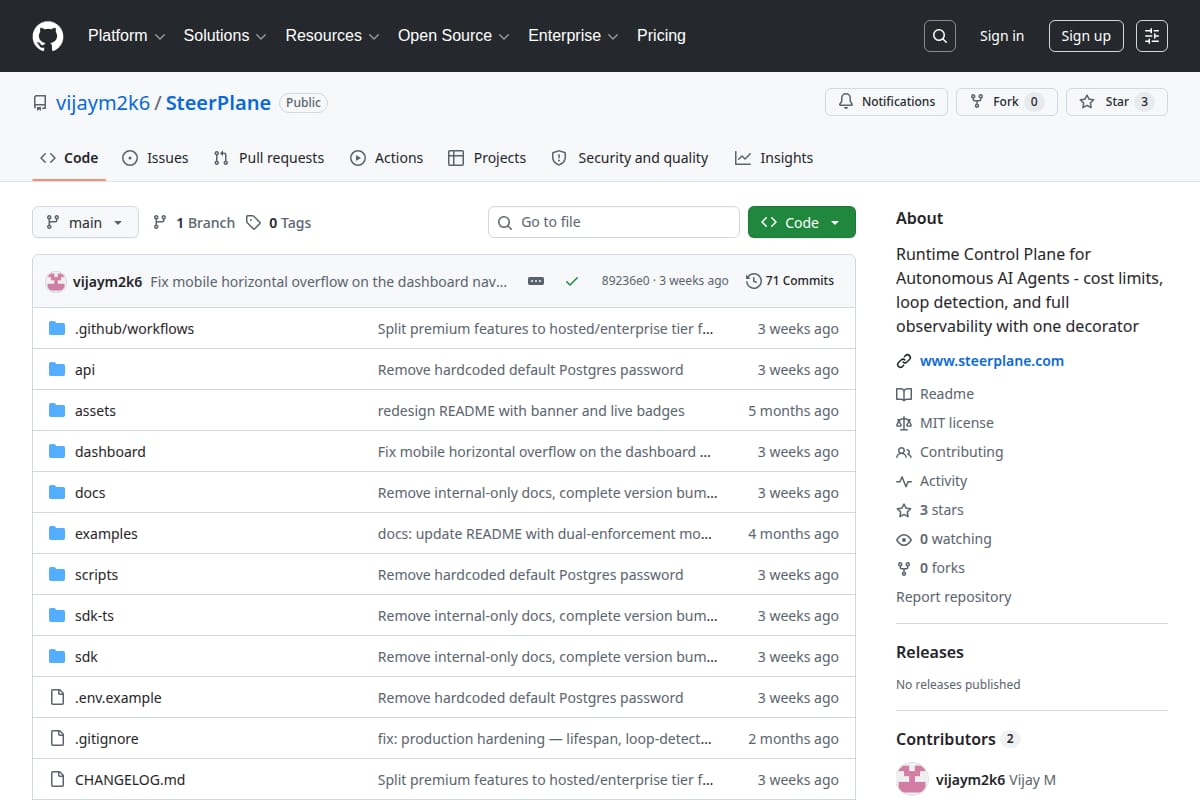Click the green check status icon
The width and height of the screenshot is (1200, 800).
(572, 281)
